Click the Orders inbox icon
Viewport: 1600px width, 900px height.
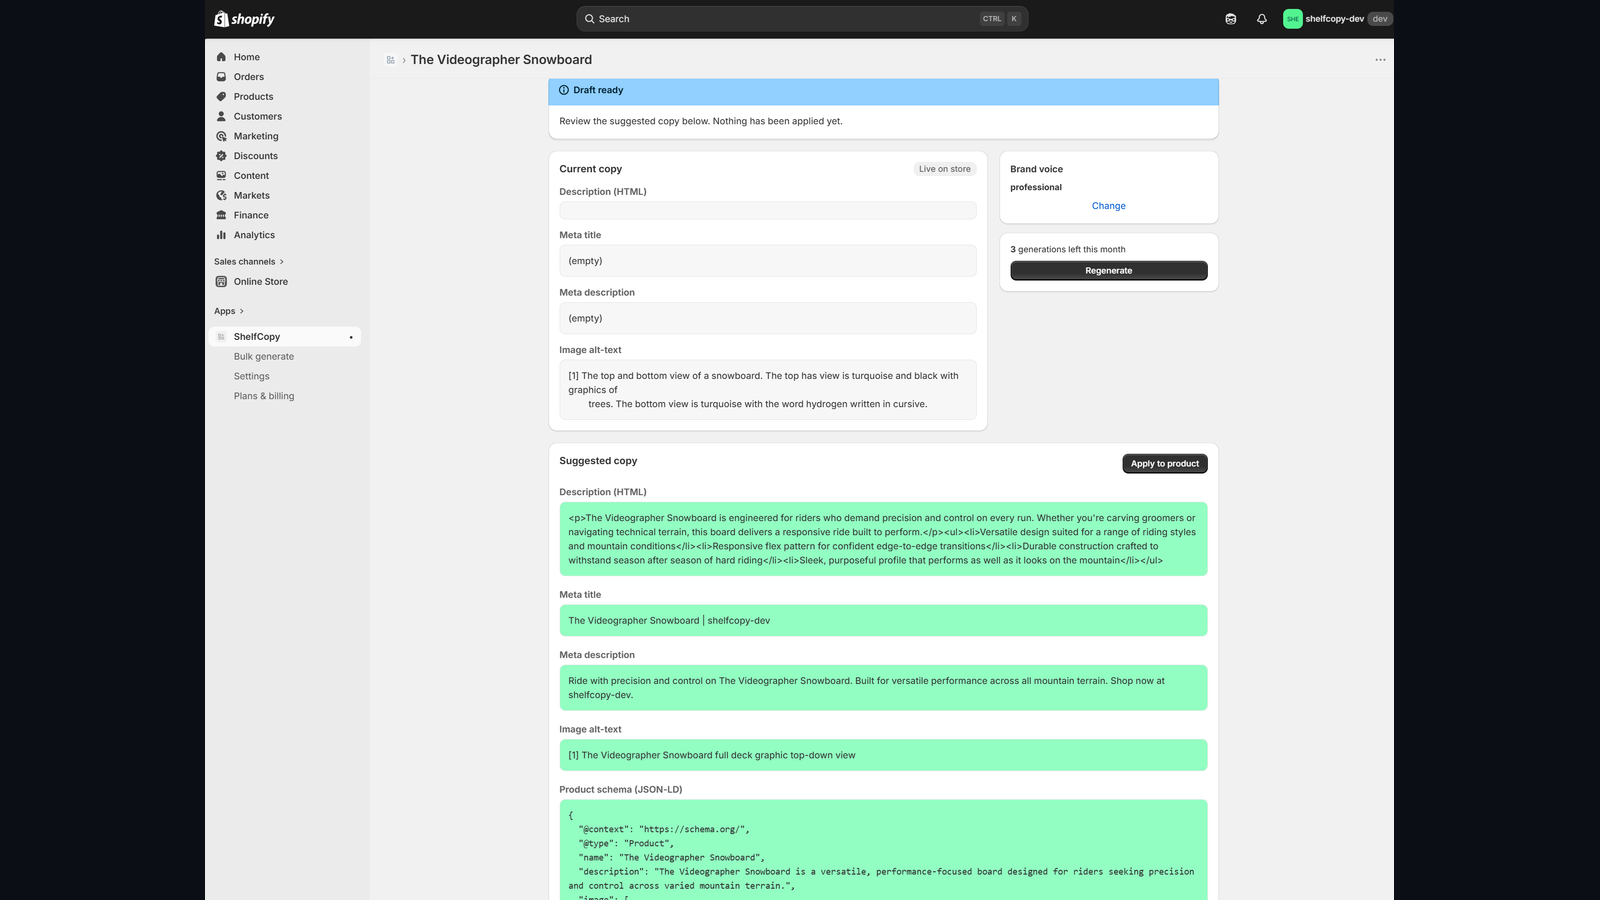click(x=221, y=77)
